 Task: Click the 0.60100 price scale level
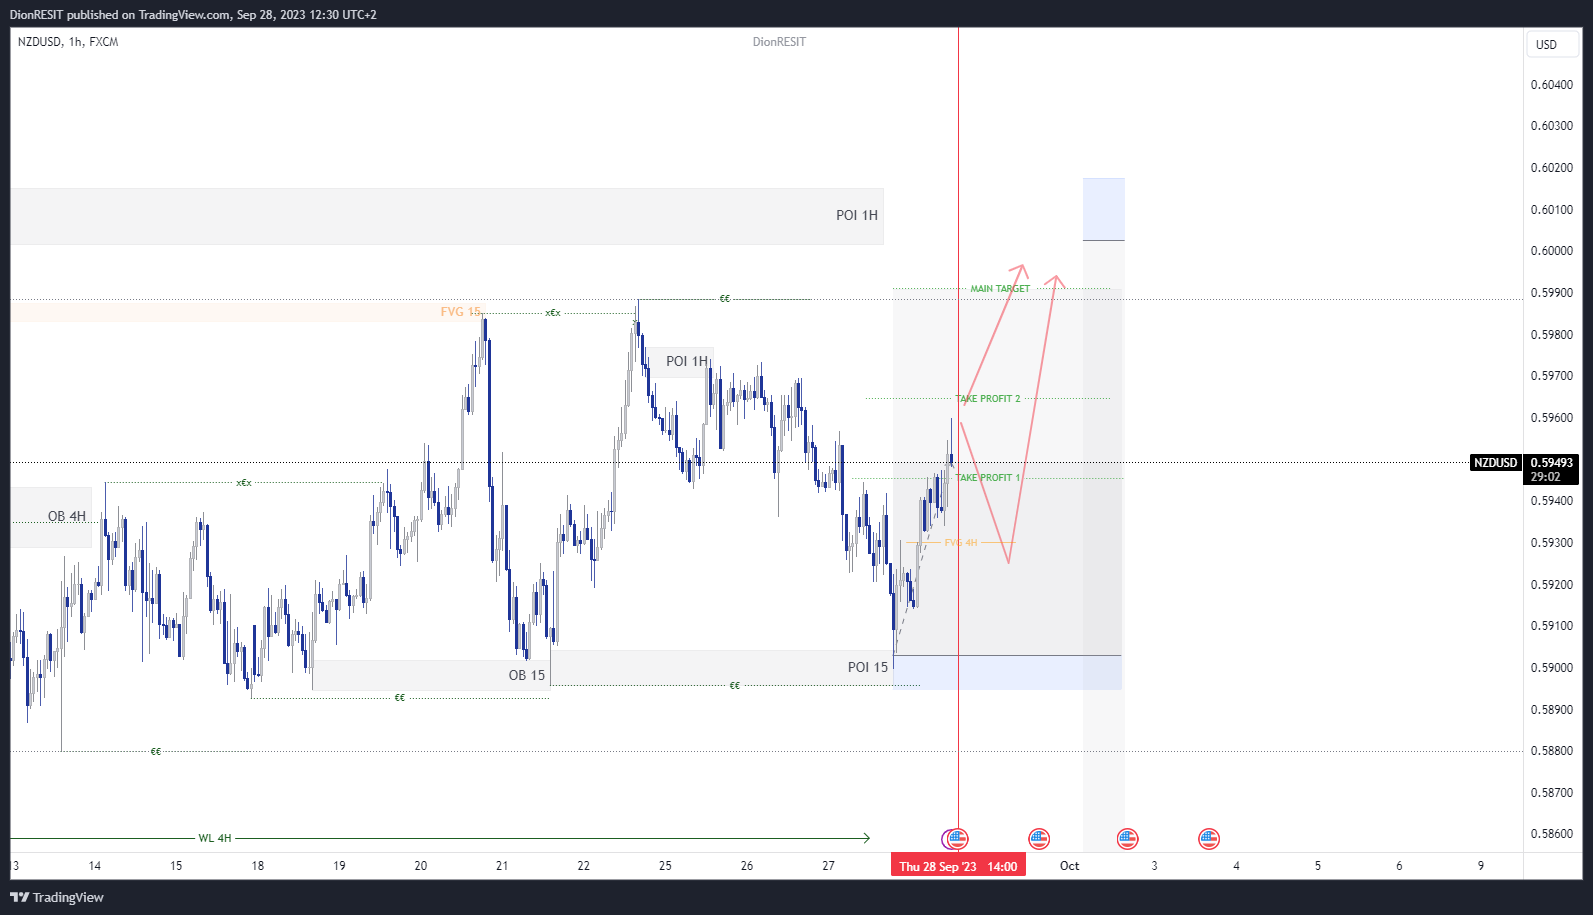click(x=1552, y=210)
